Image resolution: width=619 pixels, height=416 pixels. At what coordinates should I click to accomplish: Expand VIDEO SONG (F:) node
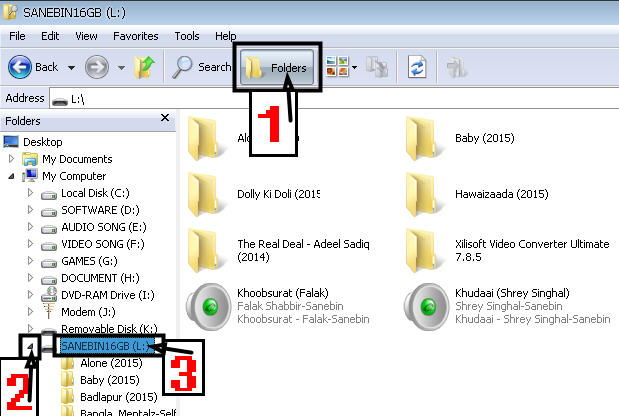point(30,244)
